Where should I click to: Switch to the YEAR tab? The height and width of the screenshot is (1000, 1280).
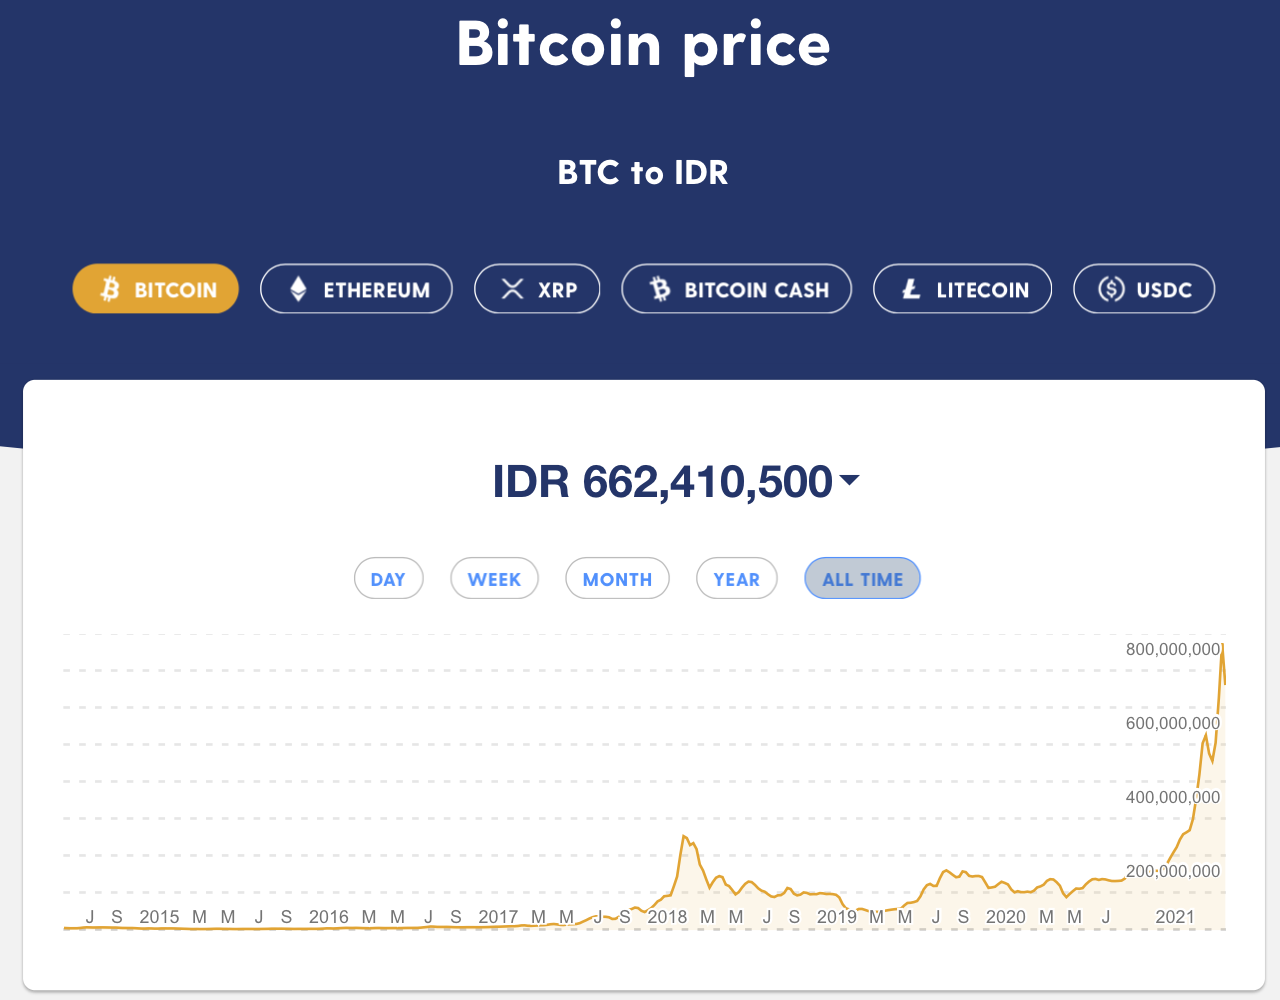(x=736, y=578)
